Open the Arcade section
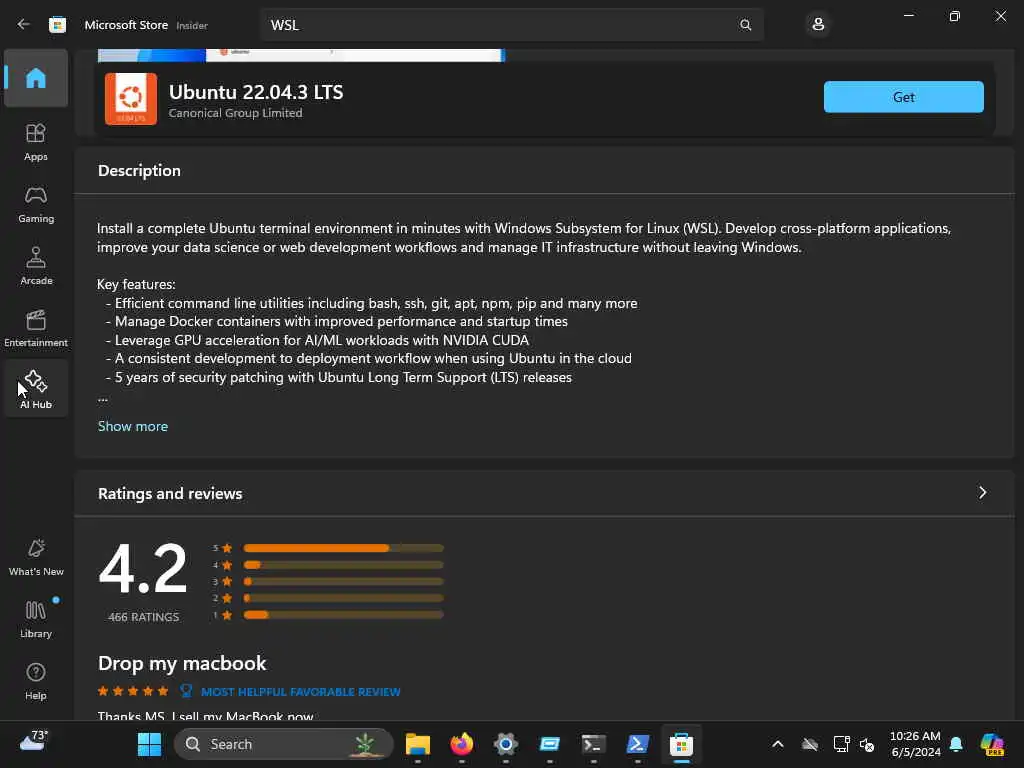This screenshot has width=1024, height=768. tap(36, 266)
